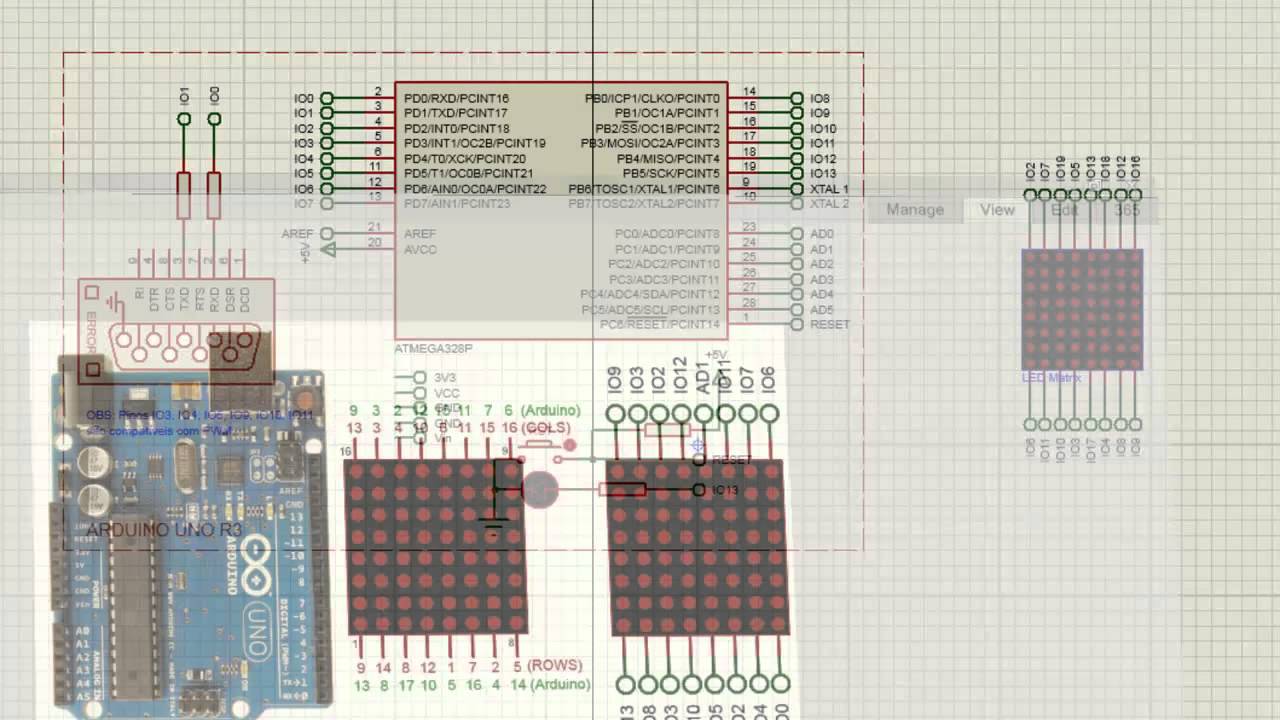Open the View tab

point(997,210)
